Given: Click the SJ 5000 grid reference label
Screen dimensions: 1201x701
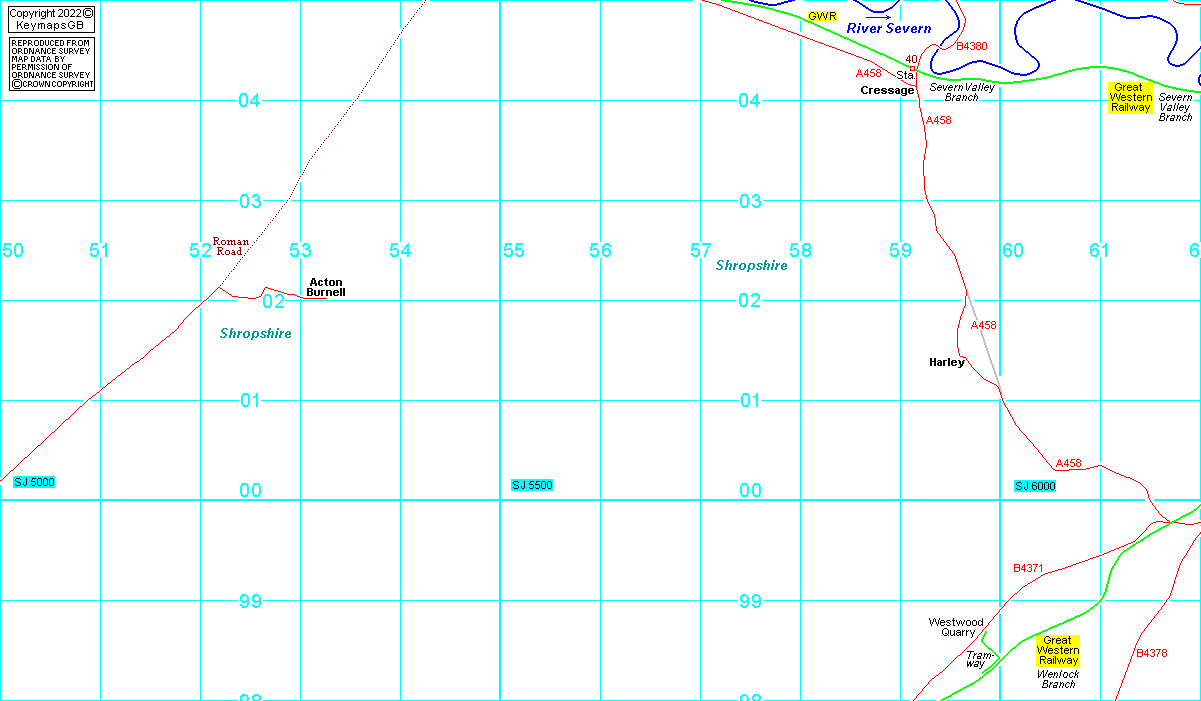Looking at the screenshot, I should [34, 482].
